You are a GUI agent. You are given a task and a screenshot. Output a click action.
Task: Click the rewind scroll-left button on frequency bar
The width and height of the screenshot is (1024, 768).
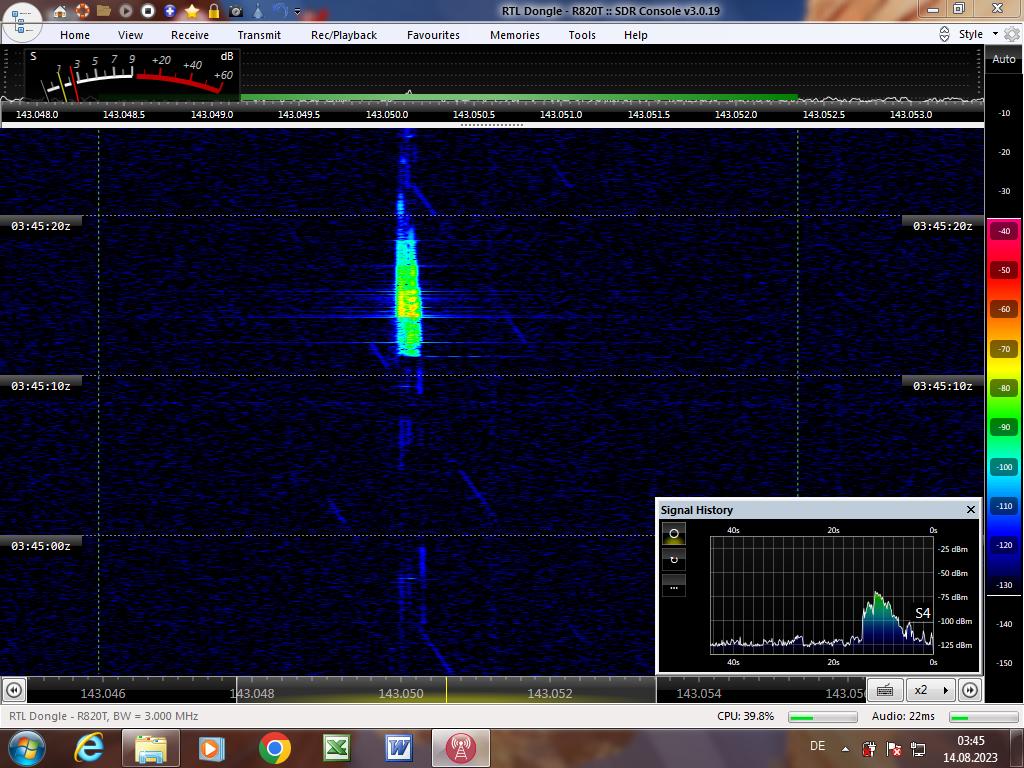[x=14, y=690]
